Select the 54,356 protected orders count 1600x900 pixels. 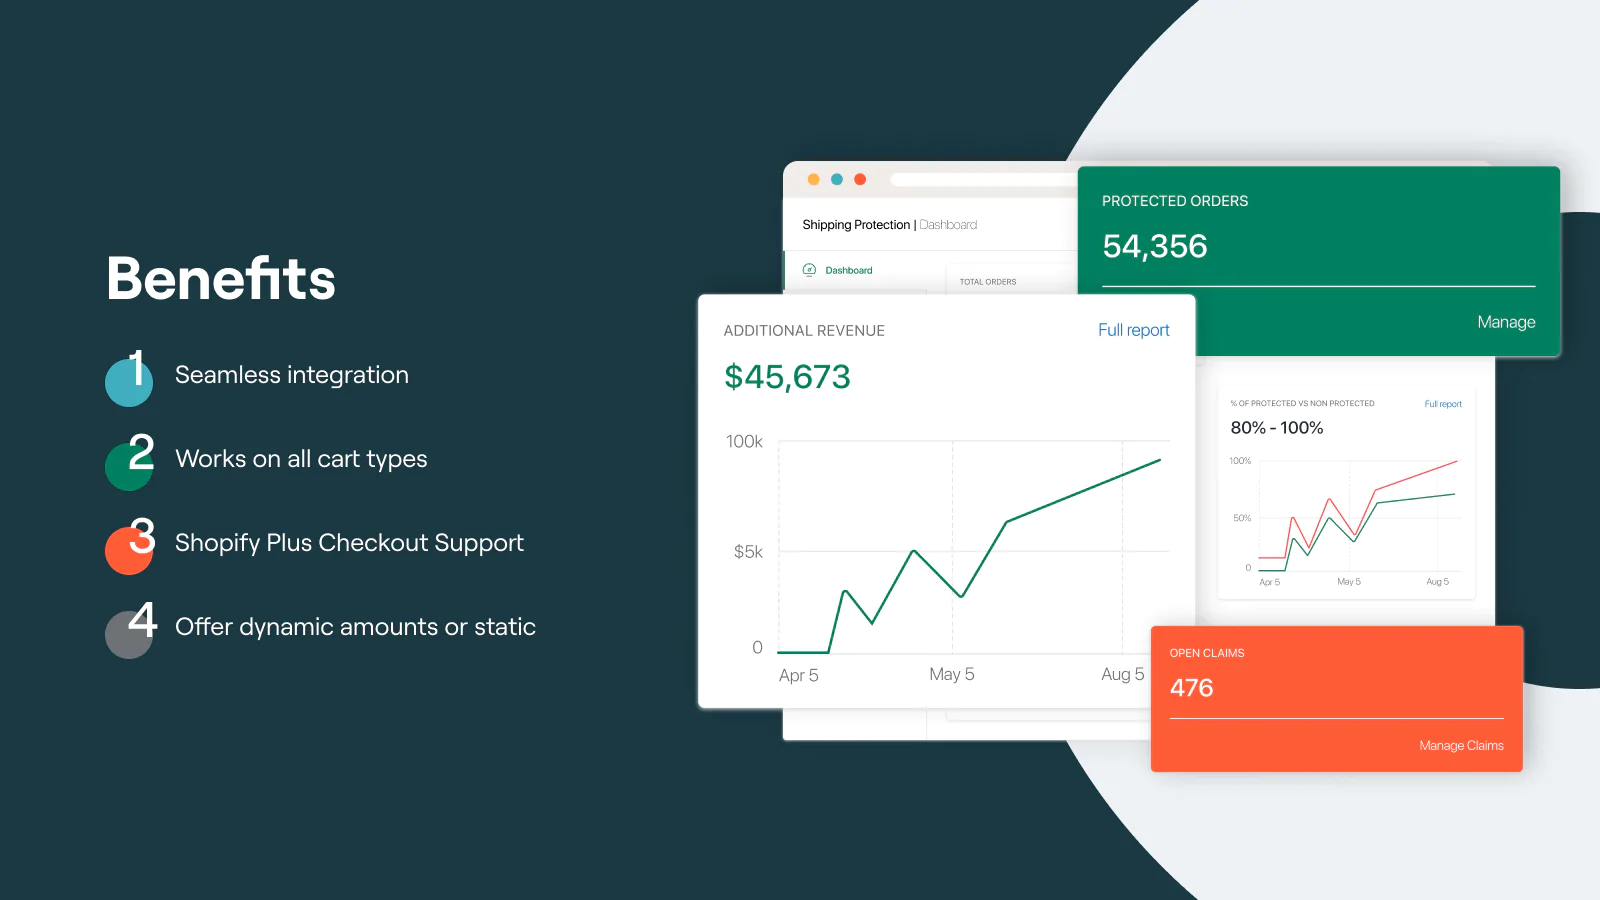tap(1155, 246)
